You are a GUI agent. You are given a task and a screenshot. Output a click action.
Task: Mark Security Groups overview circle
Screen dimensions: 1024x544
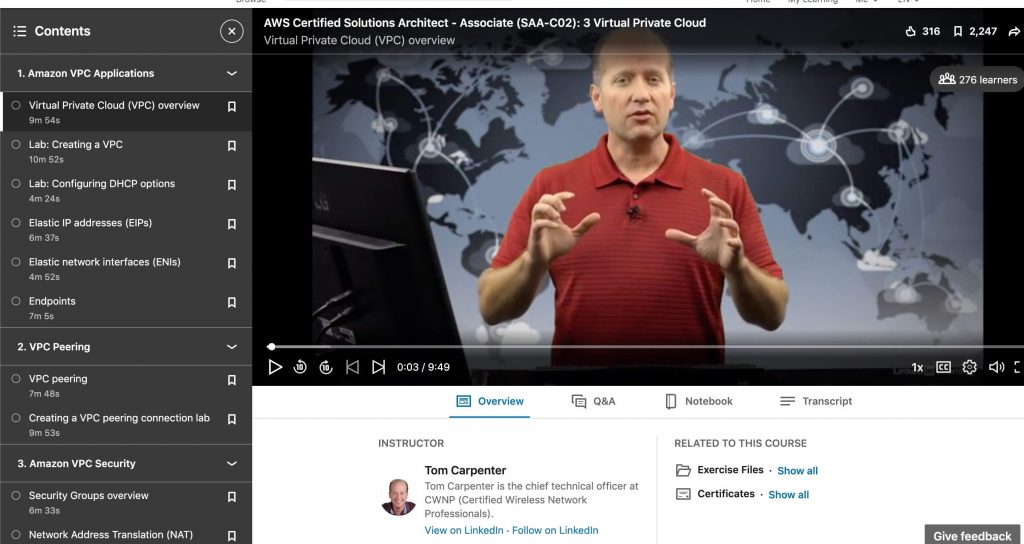(16, 496)
